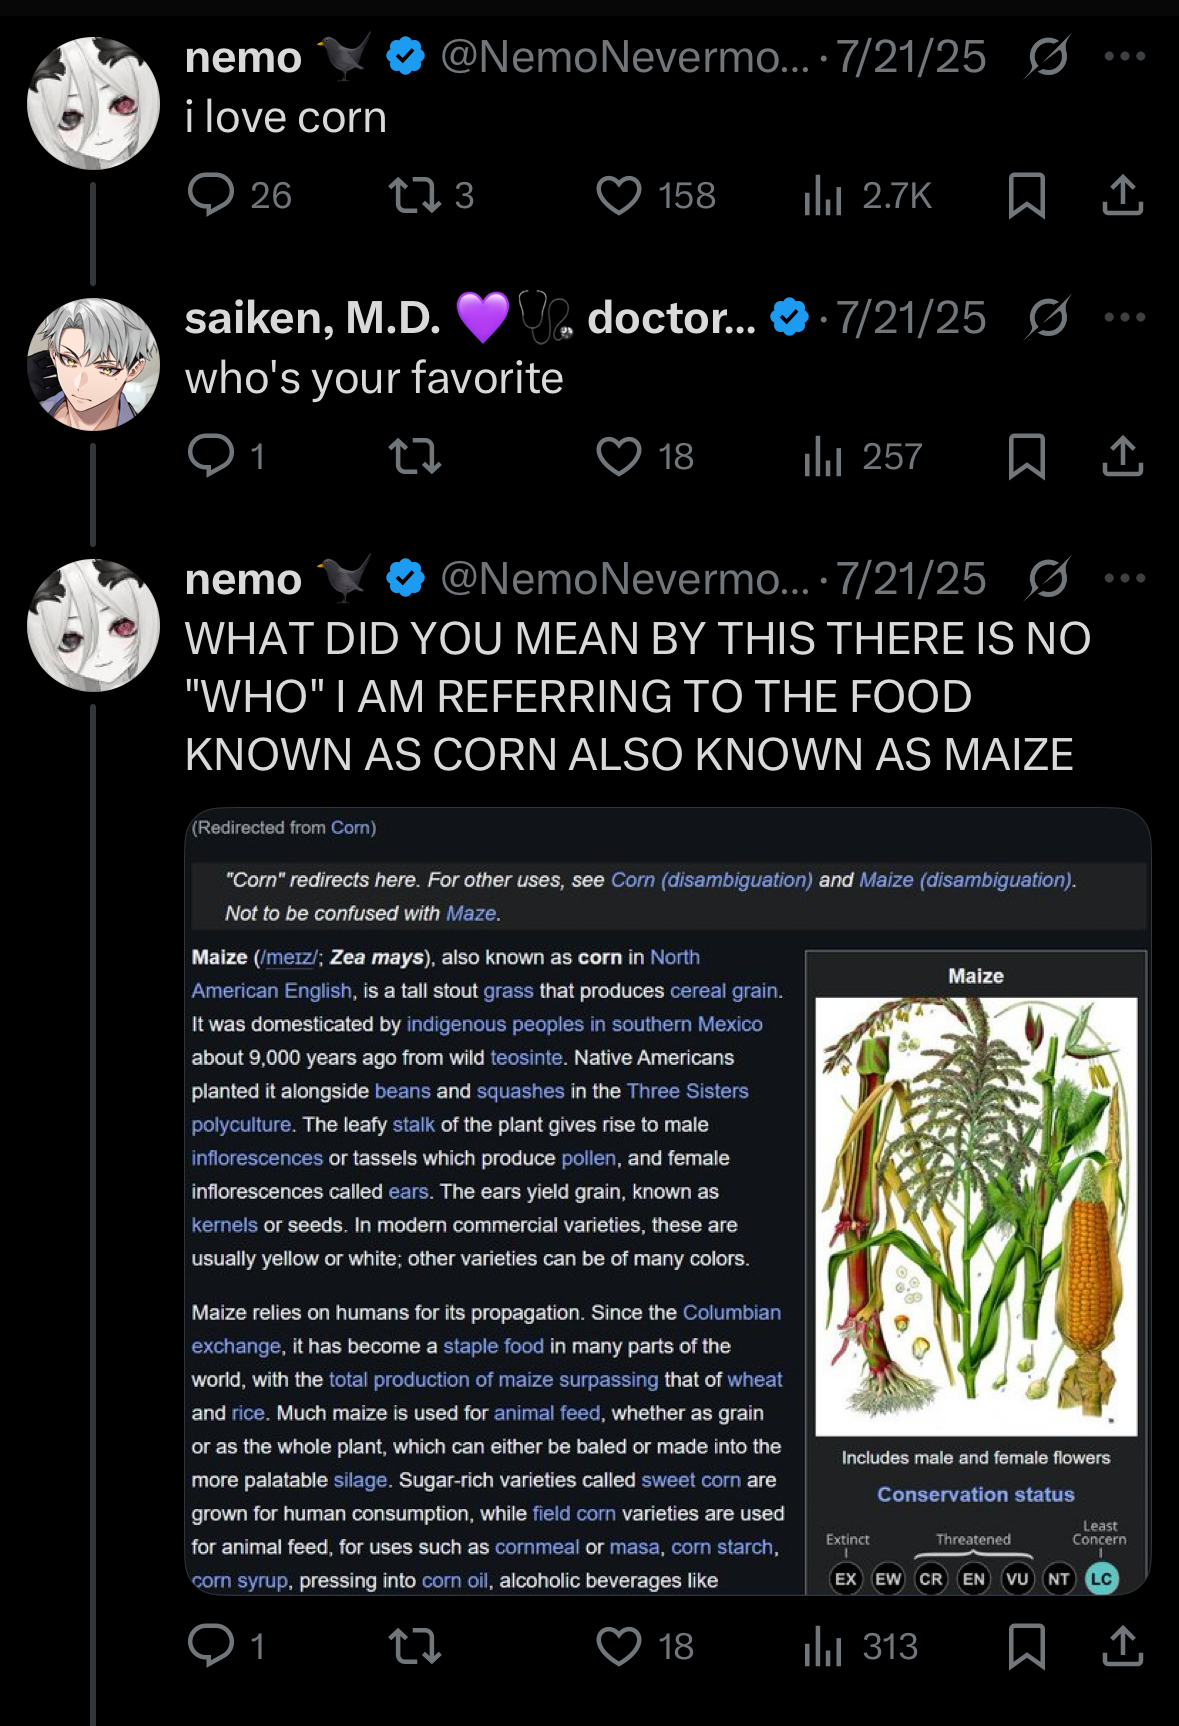The width and height of the screenshot is (1179, 1726).
Task: Like saiken's "who's your favorite" reply
Action: click(618, 456)
